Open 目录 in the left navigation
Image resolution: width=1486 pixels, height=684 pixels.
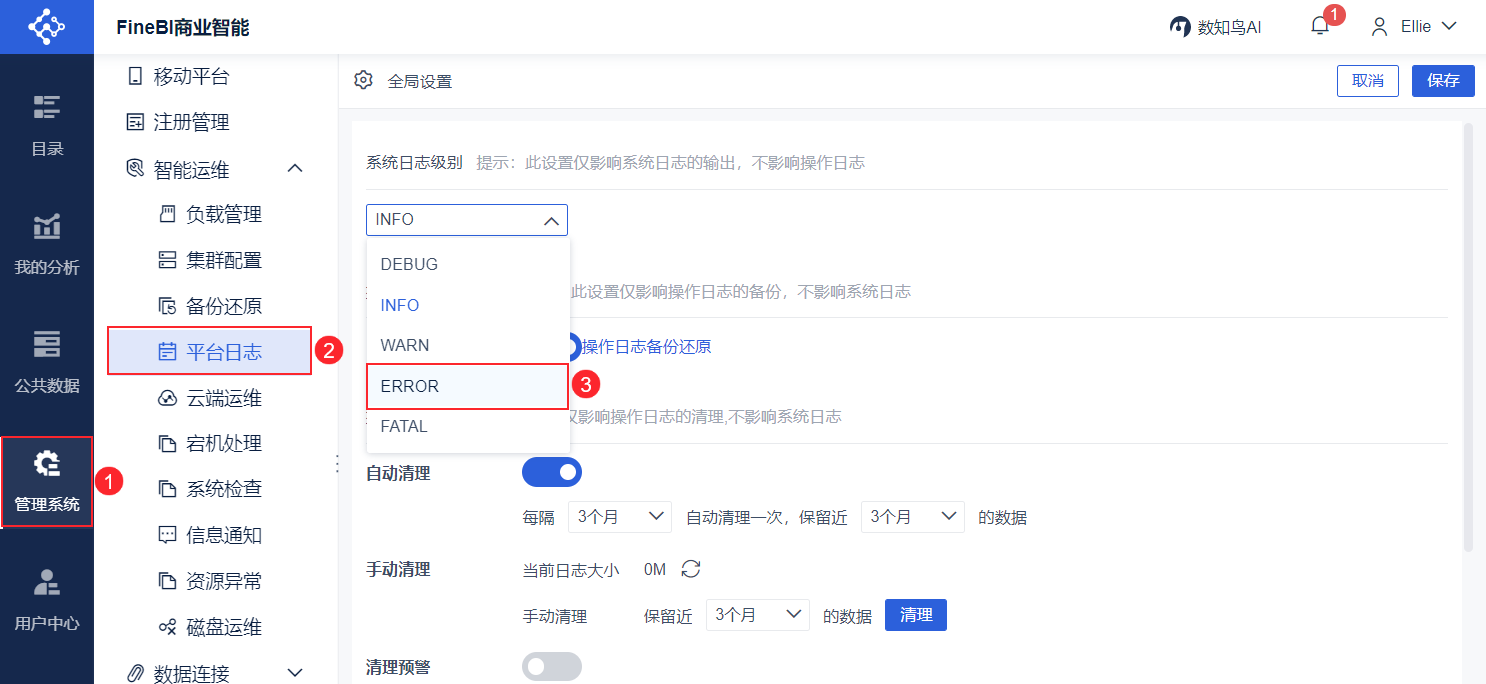click(x=47, y=125)
